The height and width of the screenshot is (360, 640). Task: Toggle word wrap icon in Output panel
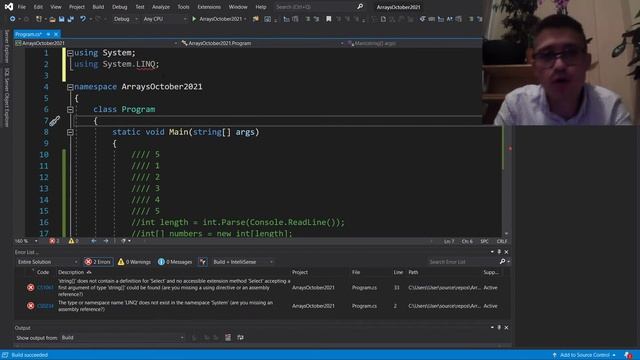(240, 338)
